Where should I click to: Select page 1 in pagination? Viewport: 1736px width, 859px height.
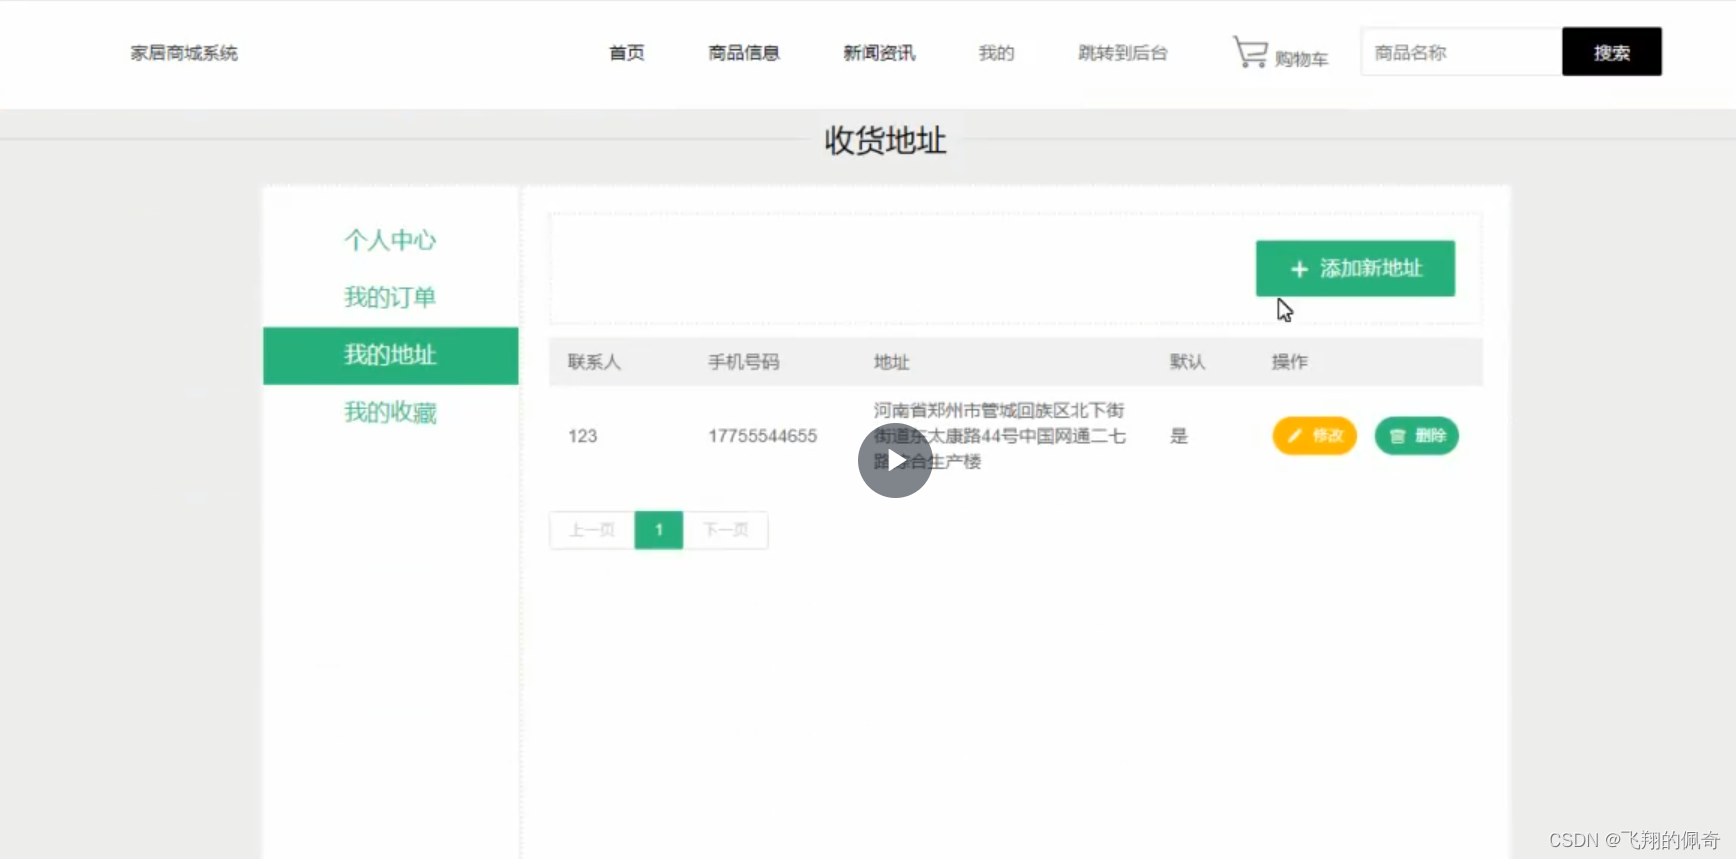tap(659, 530)
